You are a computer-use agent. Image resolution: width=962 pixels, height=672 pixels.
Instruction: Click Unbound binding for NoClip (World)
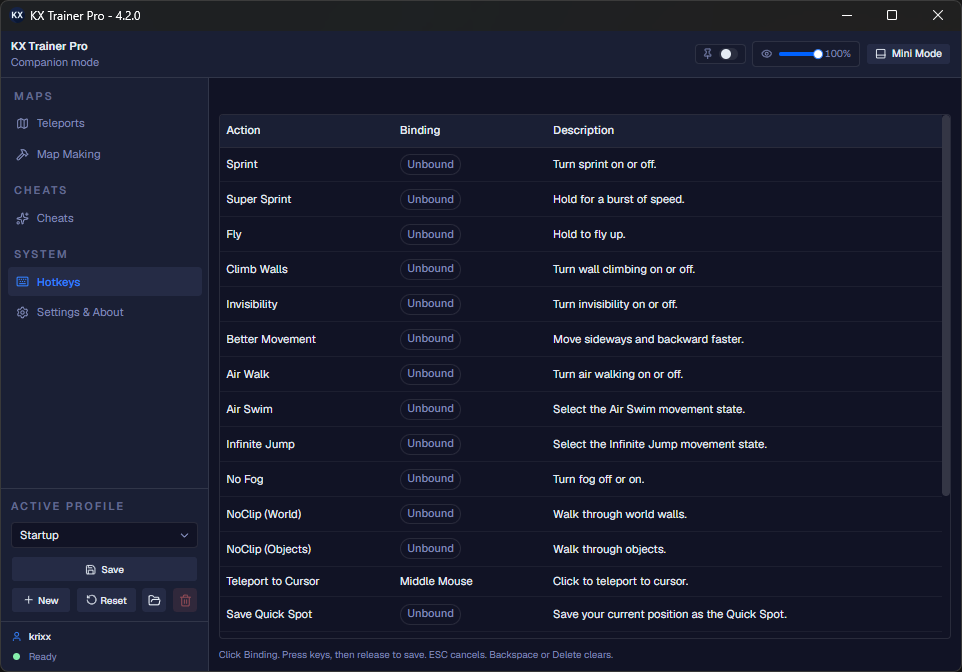(430, 514)
